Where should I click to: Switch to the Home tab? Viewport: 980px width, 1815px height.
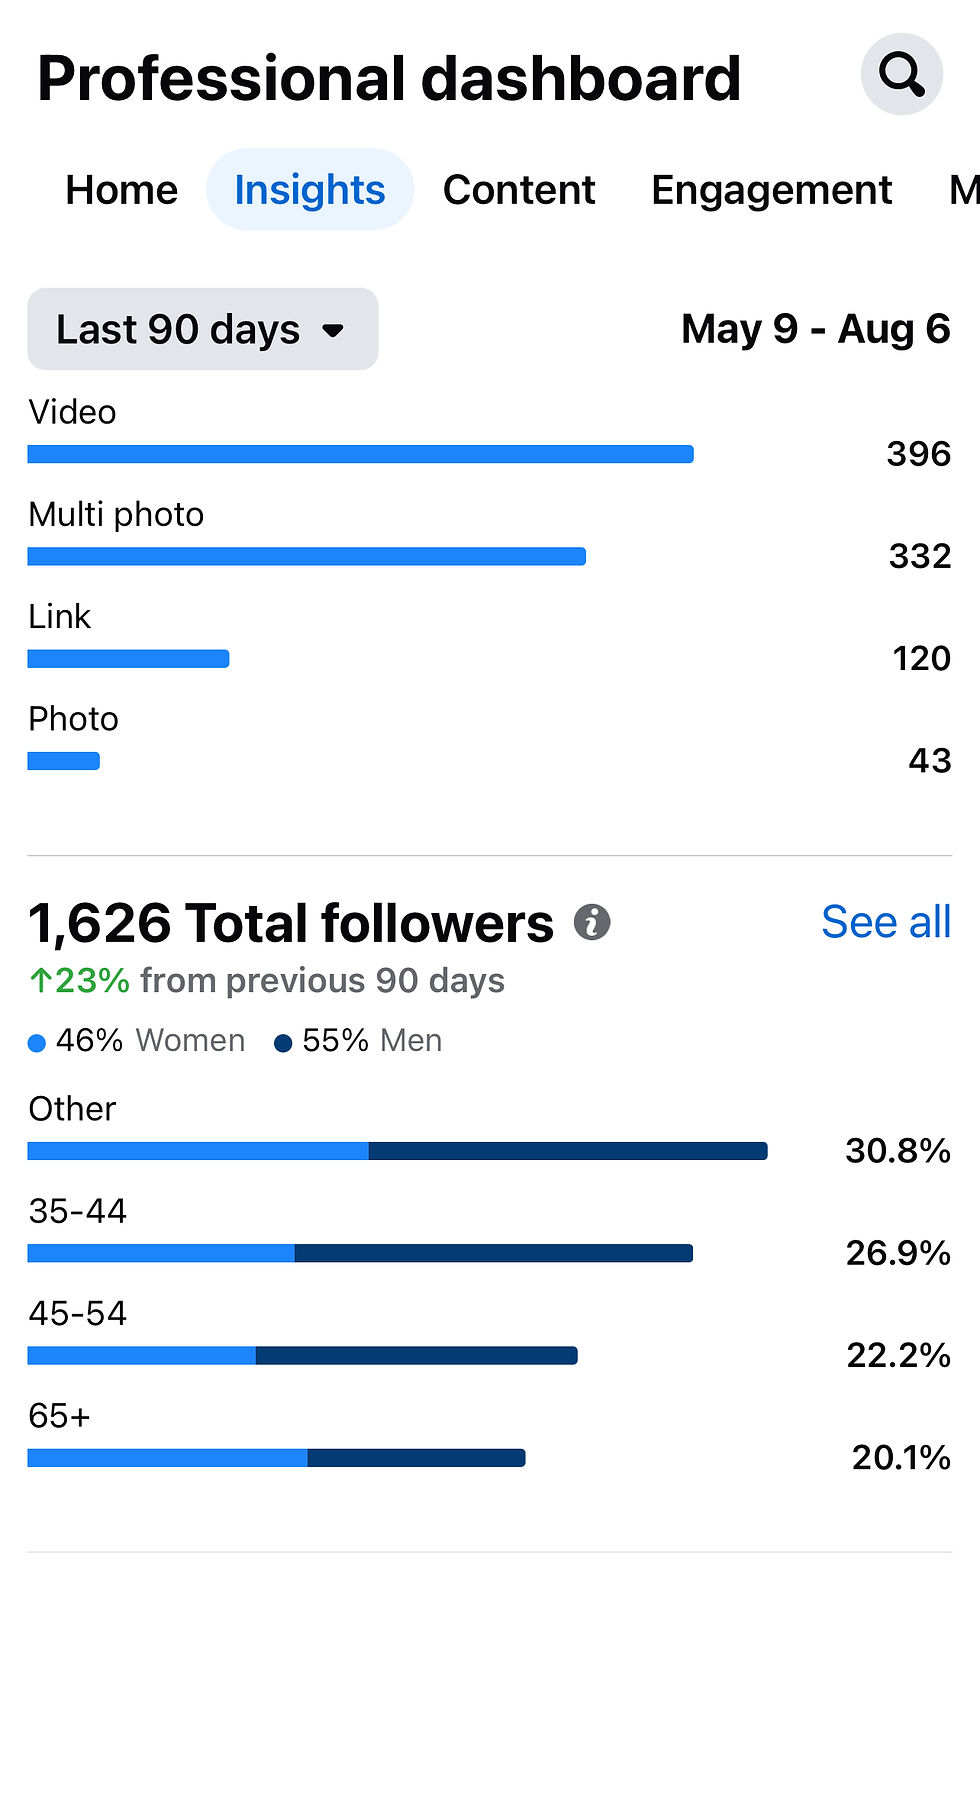pyautogui.click(x=121, y=189)
